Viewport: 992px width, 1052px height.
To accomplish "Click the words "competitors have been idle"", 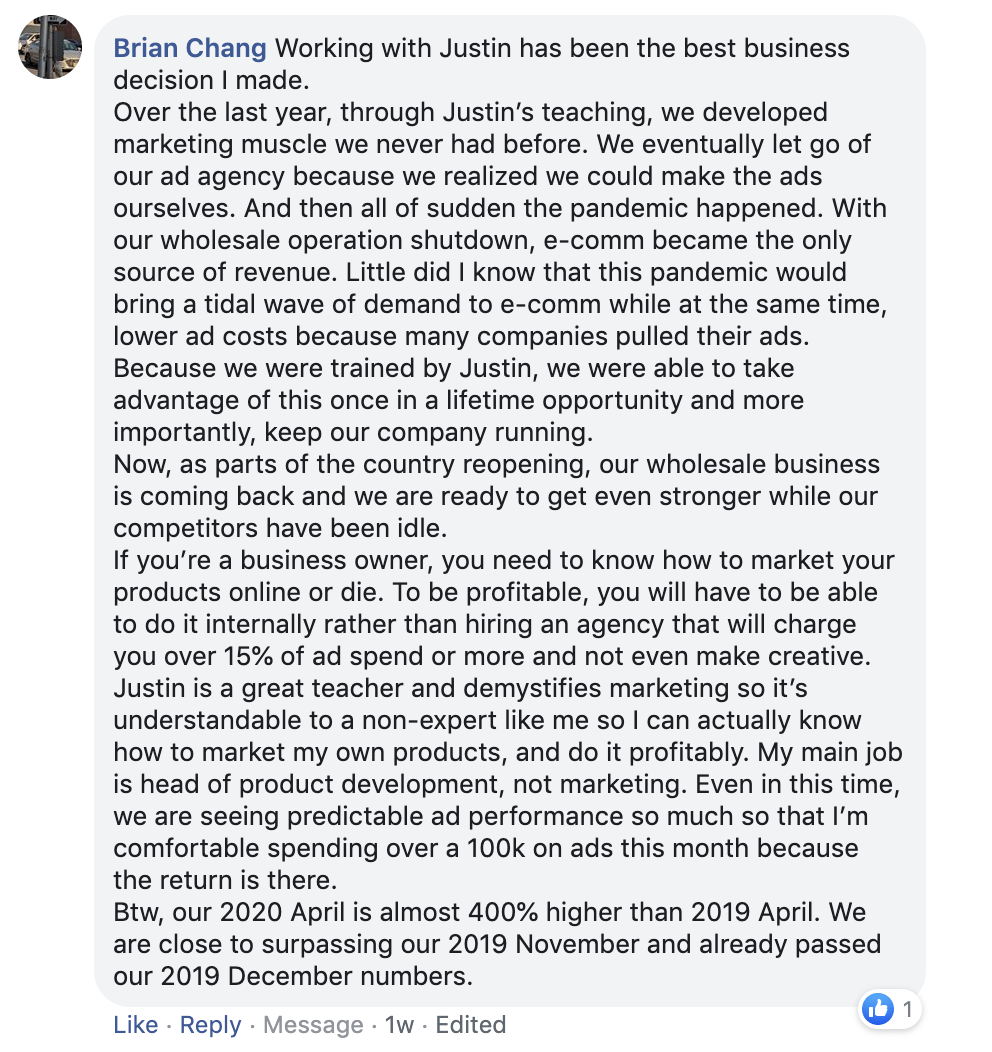I will coord(280,528).
